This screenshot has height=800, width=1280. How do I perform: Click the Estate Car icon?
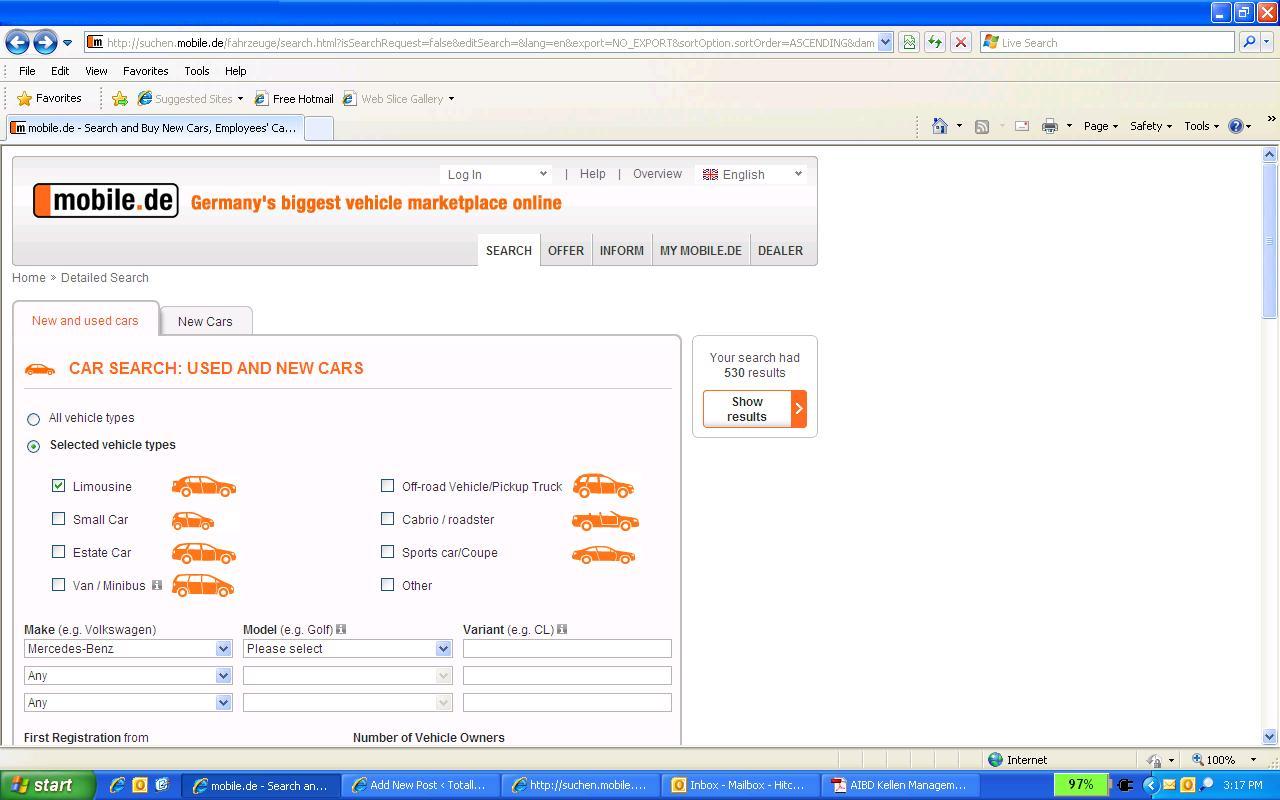coord(204,553)
